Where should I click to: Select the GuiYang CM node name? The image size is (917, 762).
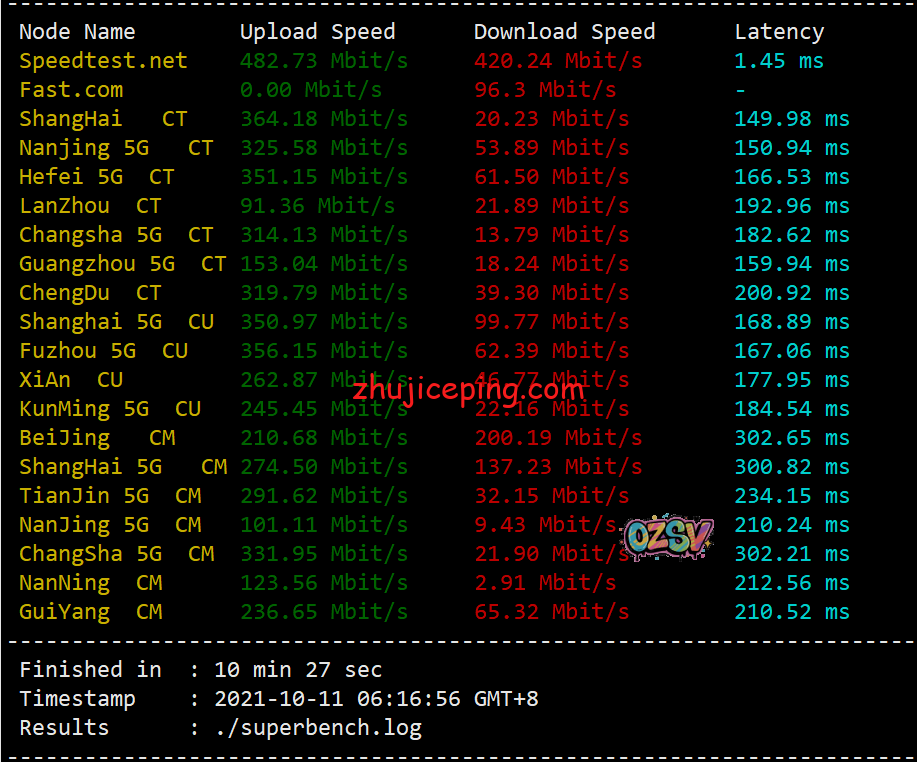click(x=91, y=612)
